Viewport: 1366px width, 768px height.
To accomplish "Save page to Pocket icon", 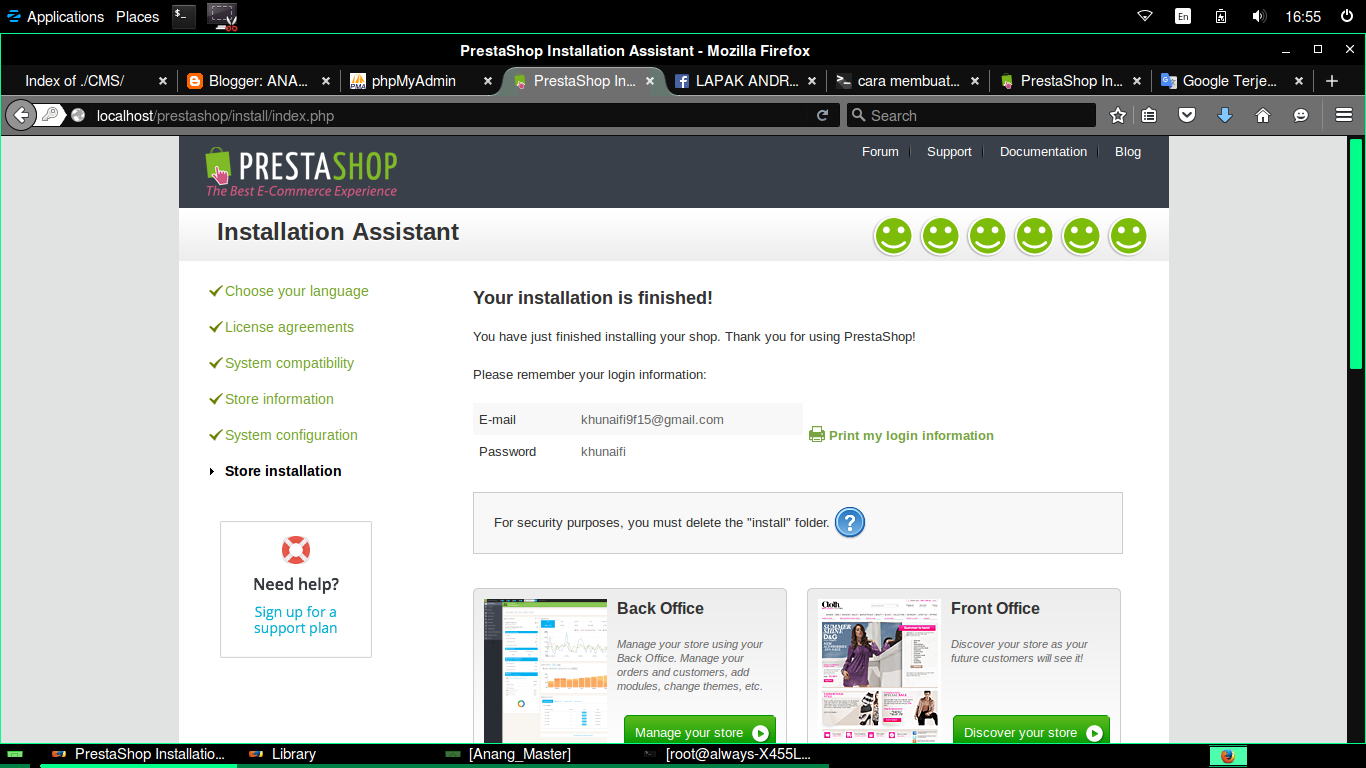I will [1186, 115].
